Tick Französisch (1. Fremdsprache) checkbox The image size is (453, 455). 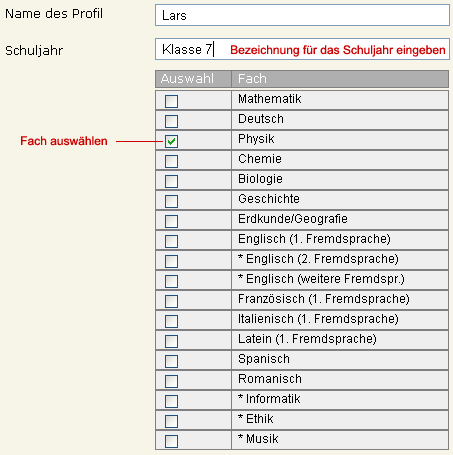click(171, 301)
